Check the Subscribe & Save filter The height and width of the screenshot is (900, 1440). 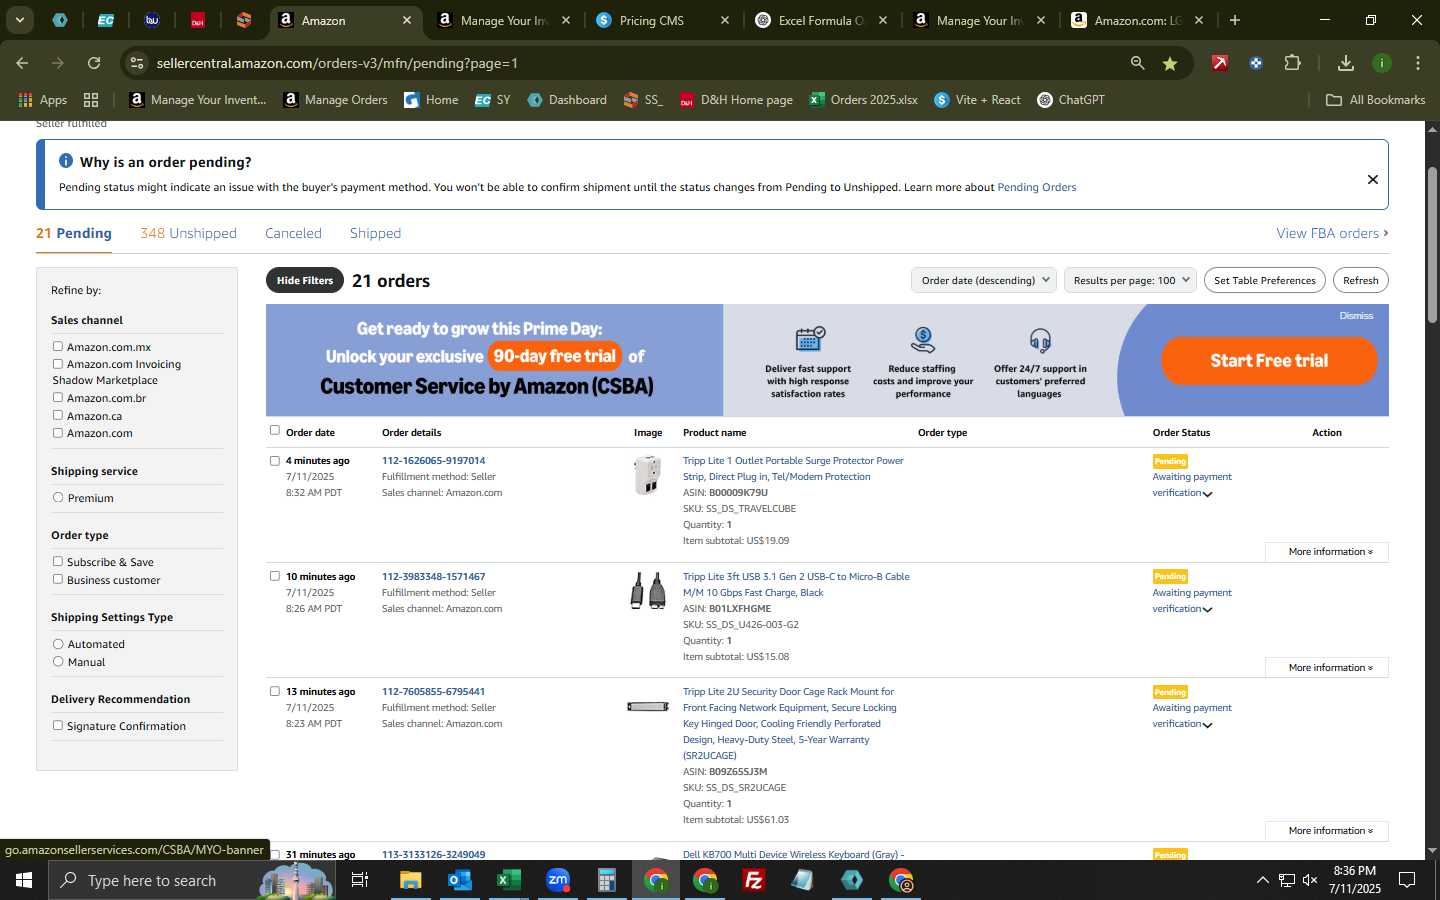pyautogui.click(x=58, y=562)
